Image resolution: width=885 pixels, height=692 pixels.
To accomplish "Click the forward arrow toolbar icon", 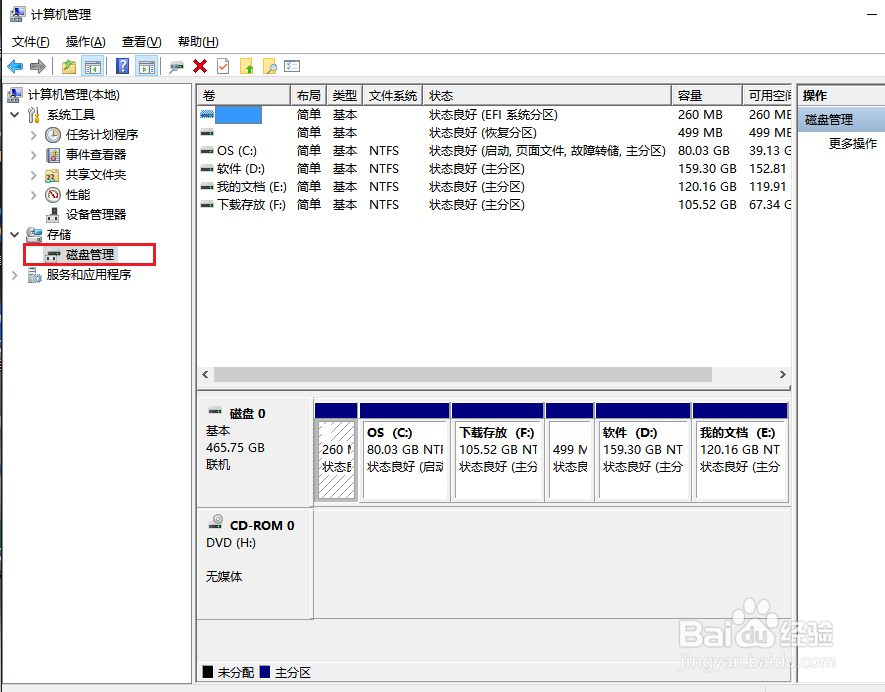I will pos(38,67).
